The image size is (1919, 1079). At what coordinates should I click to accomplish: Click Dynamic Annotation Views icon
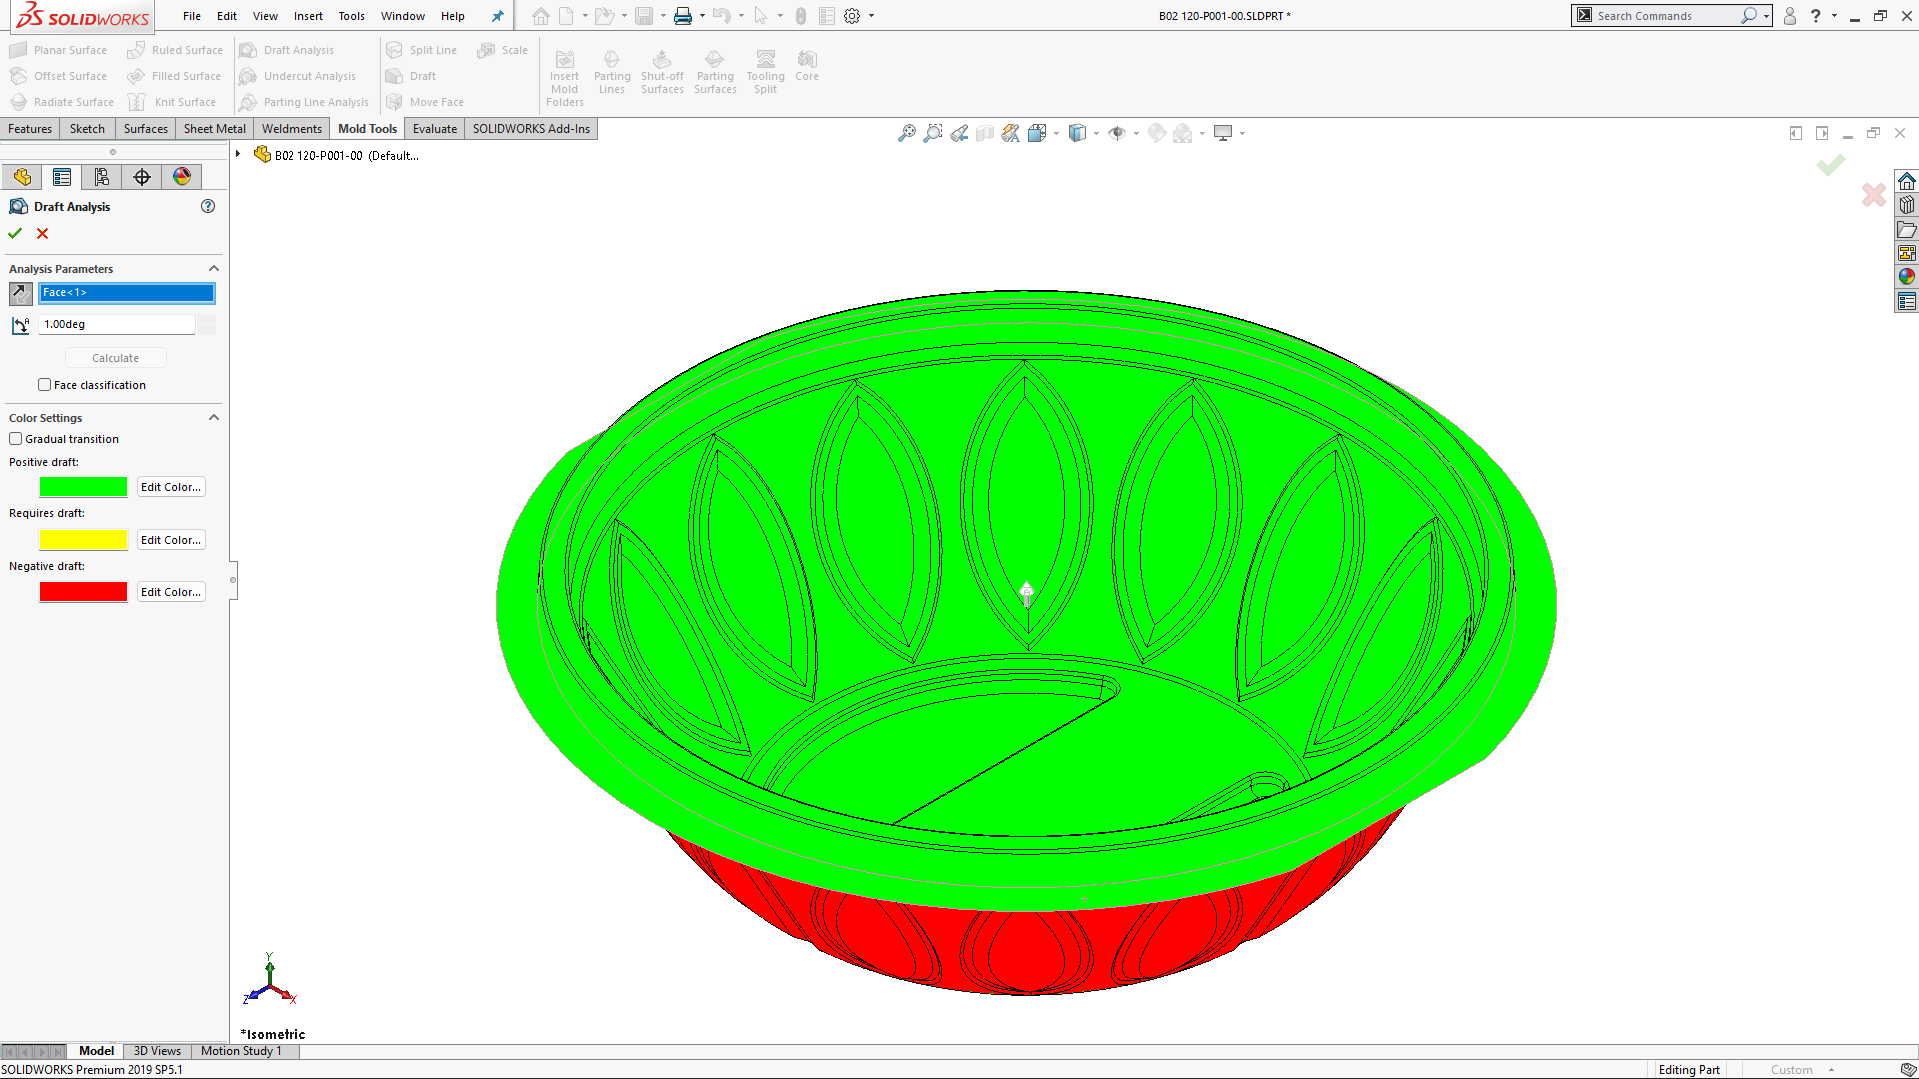[x=1011, y=133]
